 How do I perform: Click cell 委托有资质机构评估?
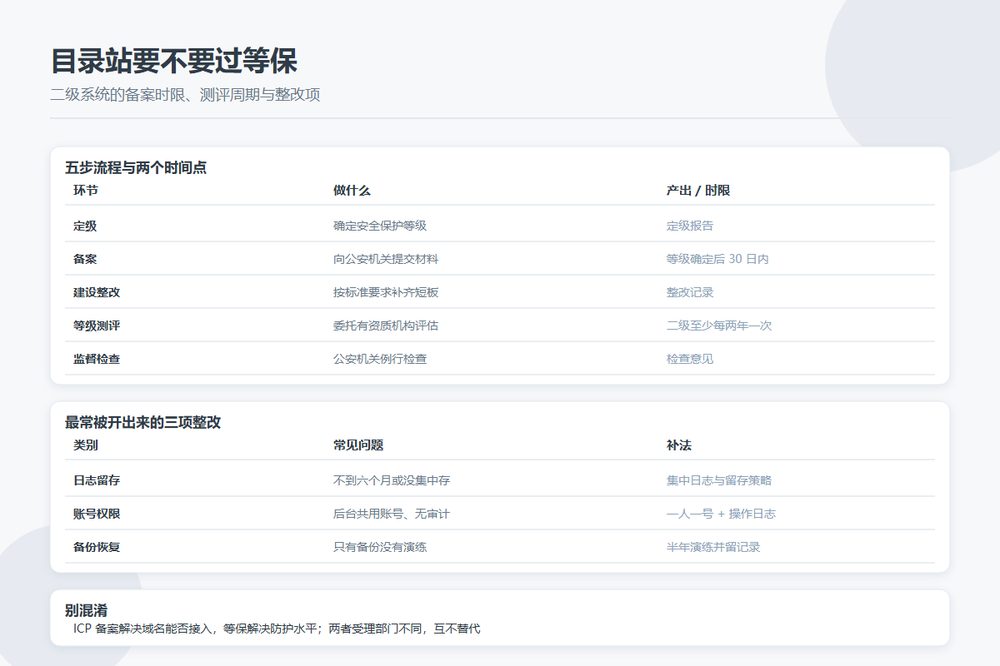(x=385, y=325)
